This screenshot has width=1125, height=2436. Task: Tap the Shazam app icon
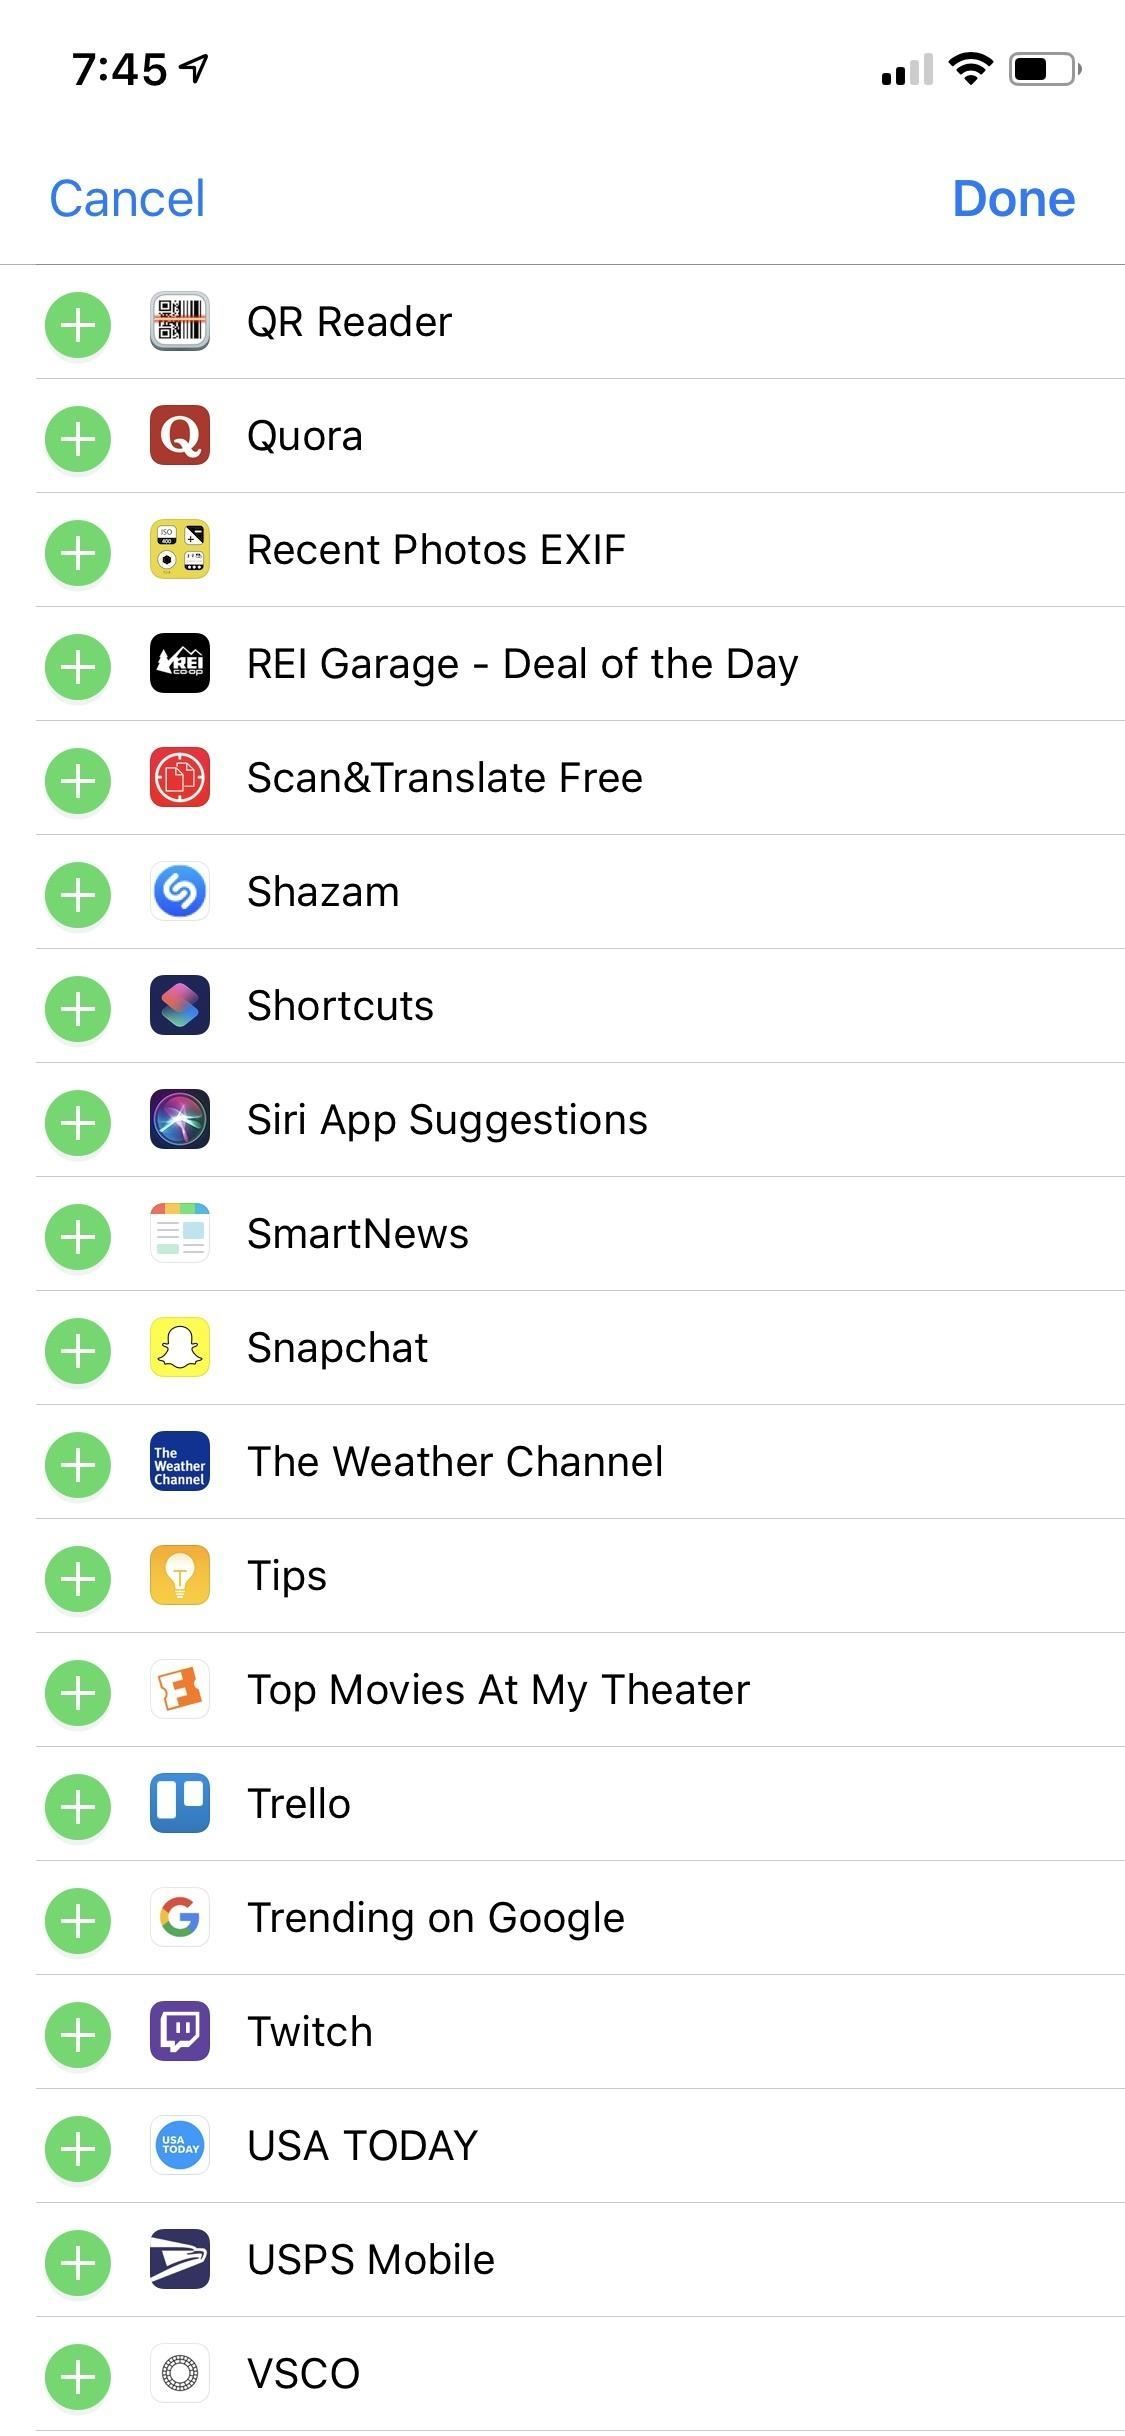pos(180,892)
